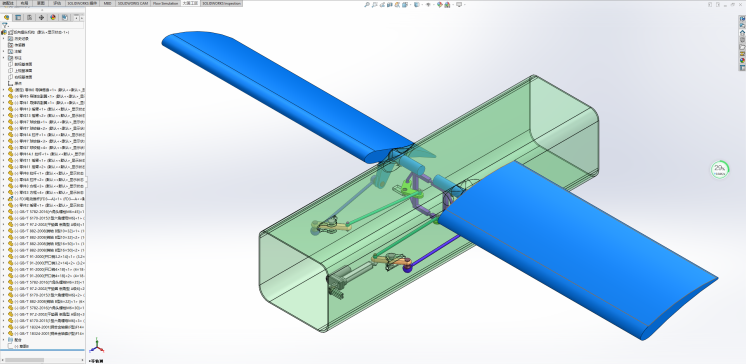Open the ConfigurationManager tab icon
746x364 pixels.
(x=29, y=18)
